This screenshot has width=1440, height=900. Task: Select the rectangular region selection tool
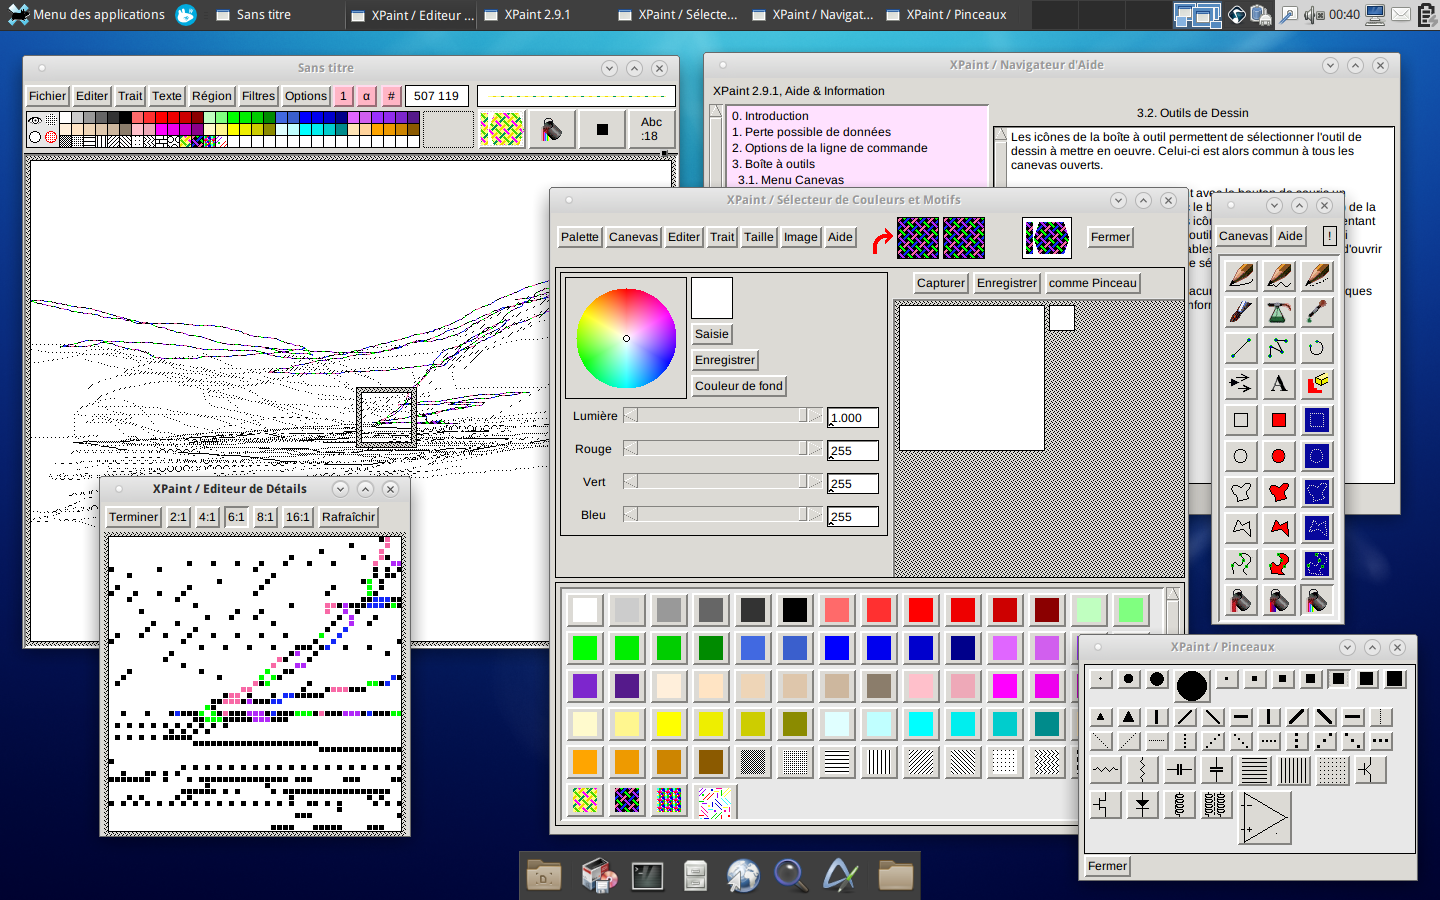[1317, 420]
